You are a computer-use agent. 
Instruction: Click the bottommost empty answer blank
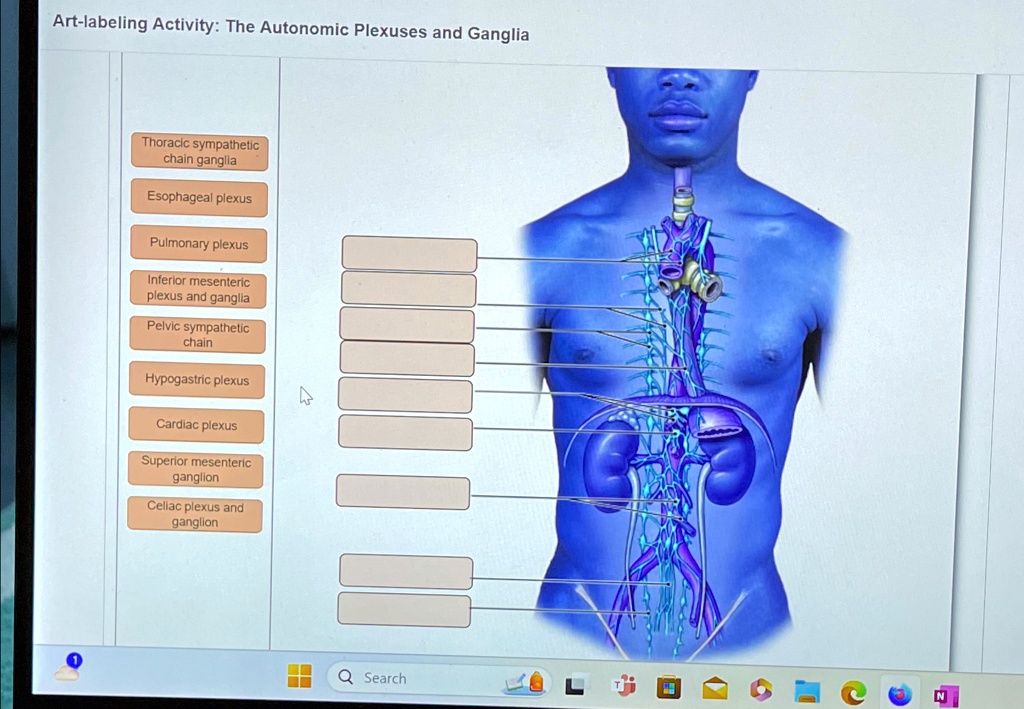tap(404, 609)
